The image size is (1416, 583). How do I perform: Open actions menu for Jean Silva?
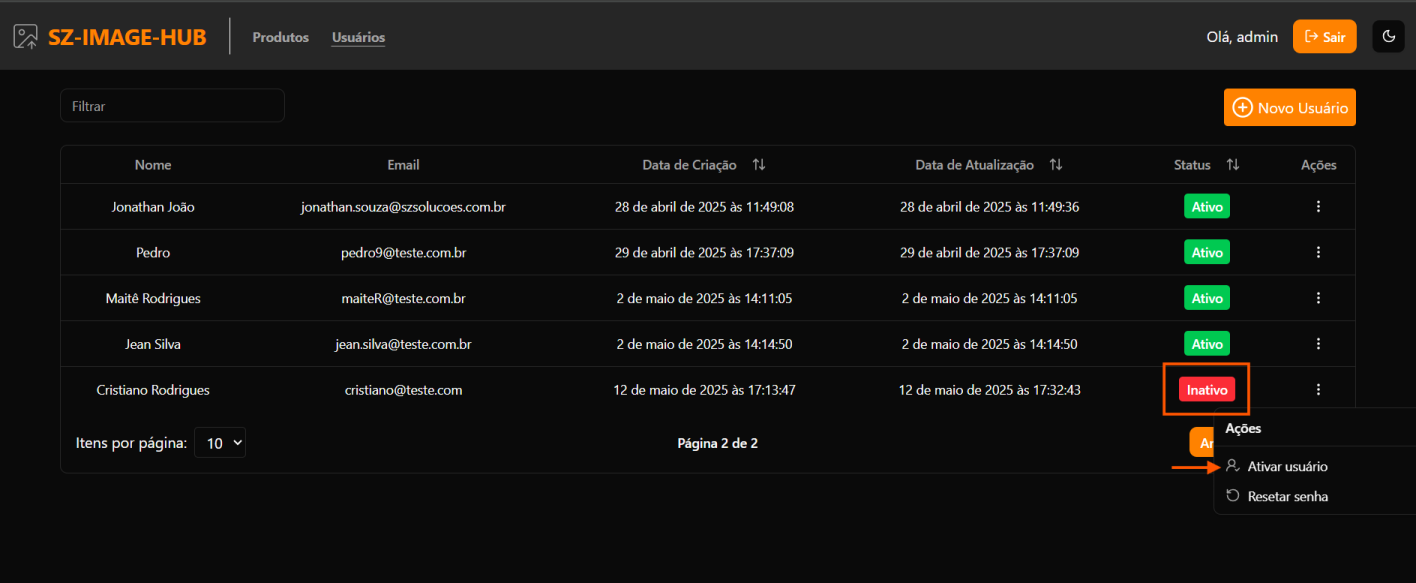click(x=1318, y=344)
